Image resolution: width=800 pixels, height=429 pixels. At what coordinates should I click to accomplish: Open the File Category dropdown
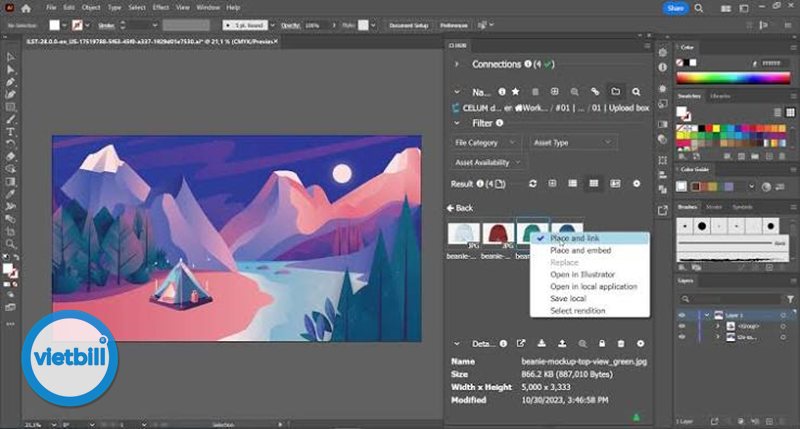tap(485, 143)
